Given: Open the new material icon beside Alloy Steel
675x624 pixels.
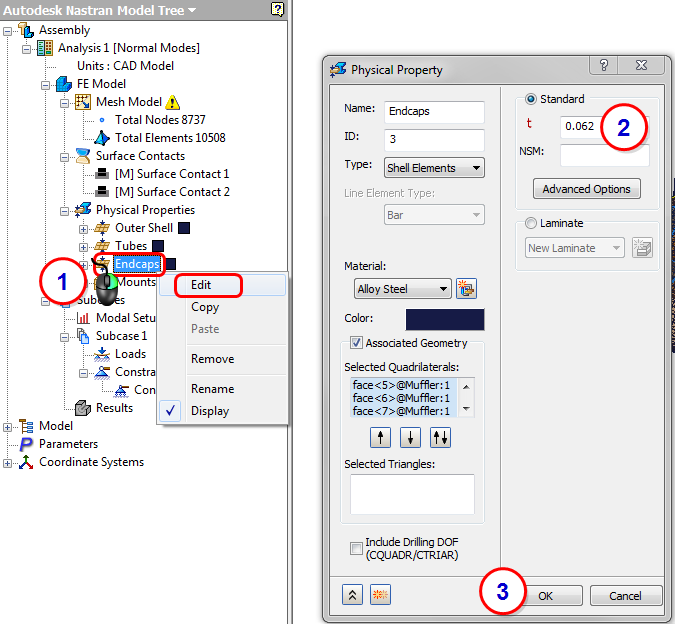Looking at the screenshot, I should [466, 289].
